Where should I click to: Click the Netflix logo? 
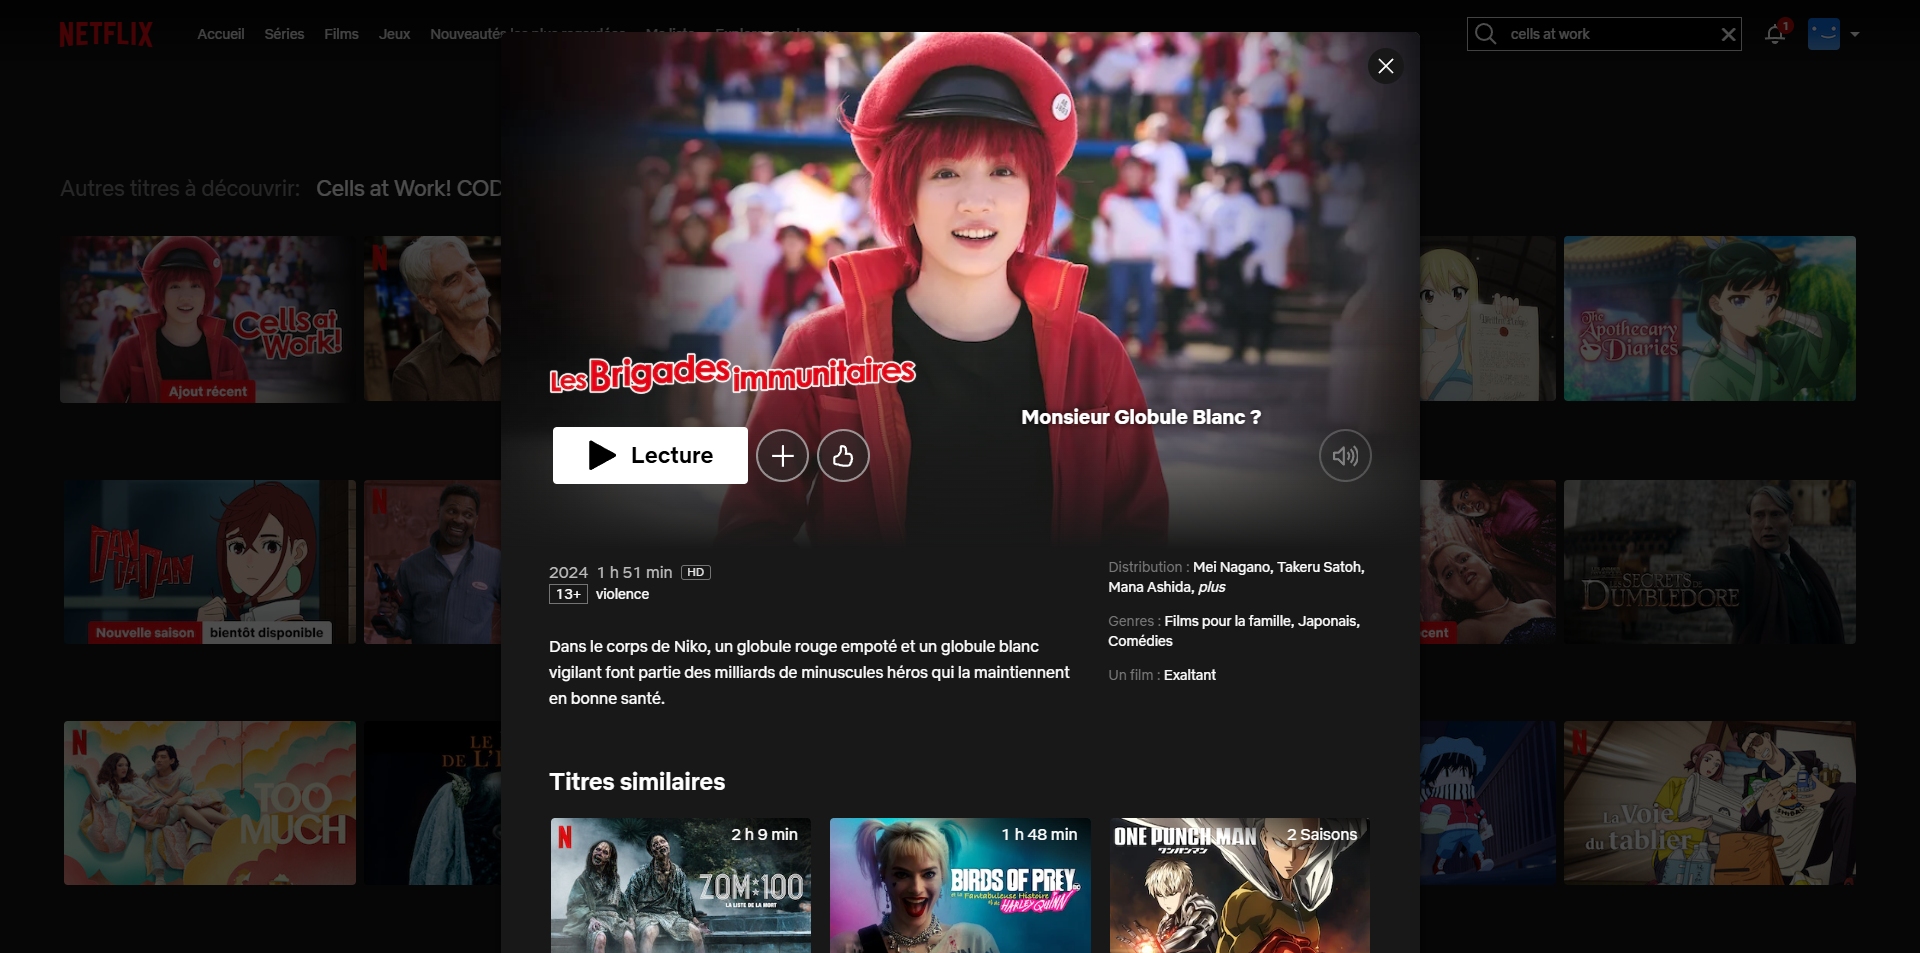[x=106, y=34]
